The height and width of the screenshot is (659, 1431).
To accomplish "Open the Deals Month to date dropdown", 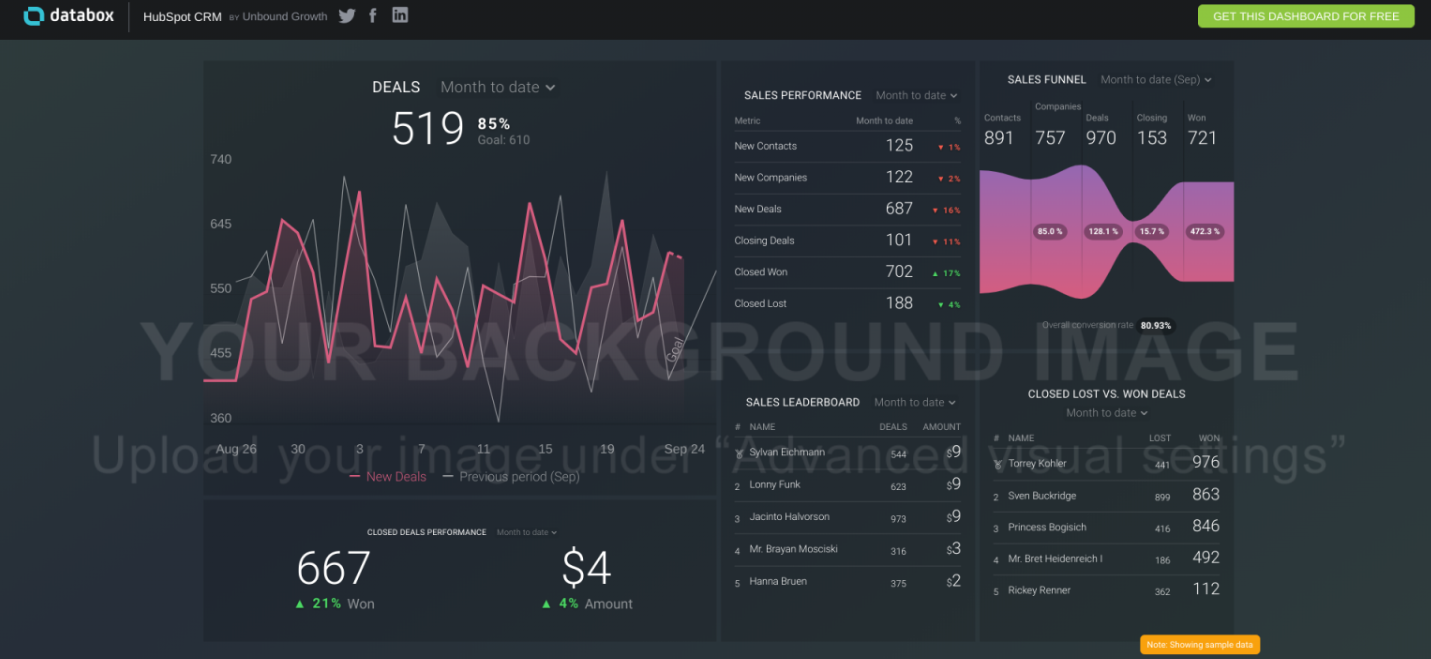I will [x=498, y=88].
